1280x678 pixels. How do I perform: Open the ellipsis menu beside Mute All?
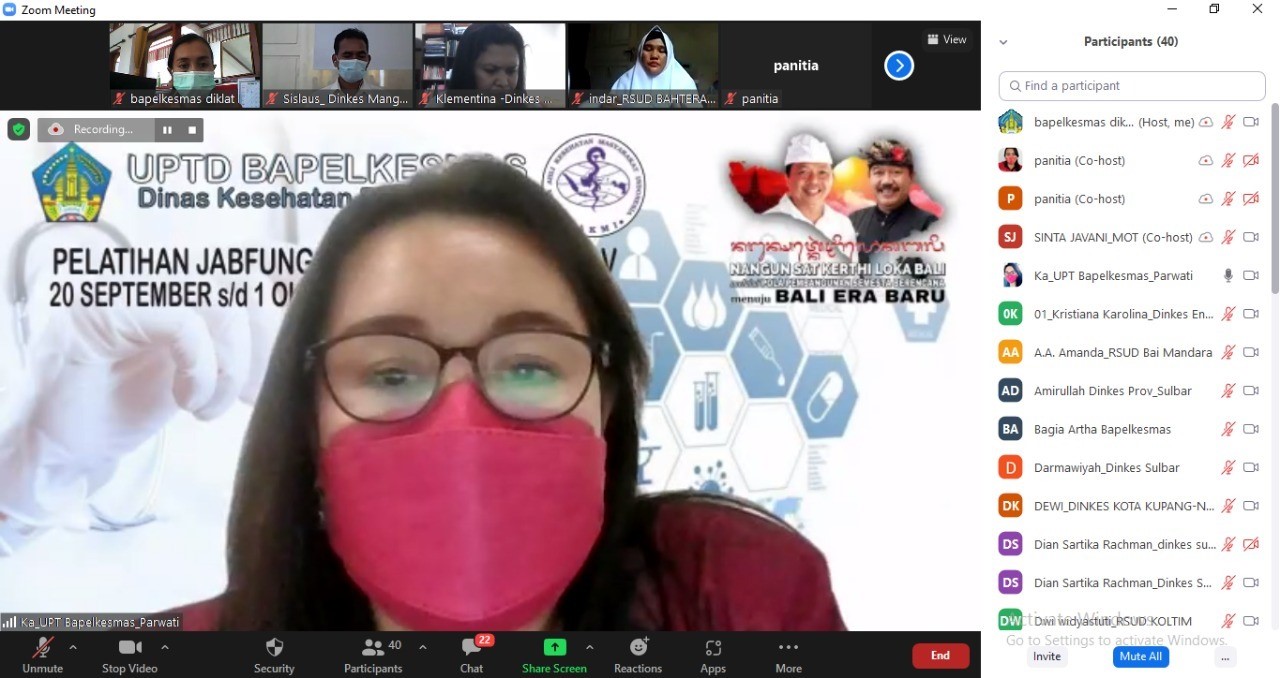[x=1226, y=657]
